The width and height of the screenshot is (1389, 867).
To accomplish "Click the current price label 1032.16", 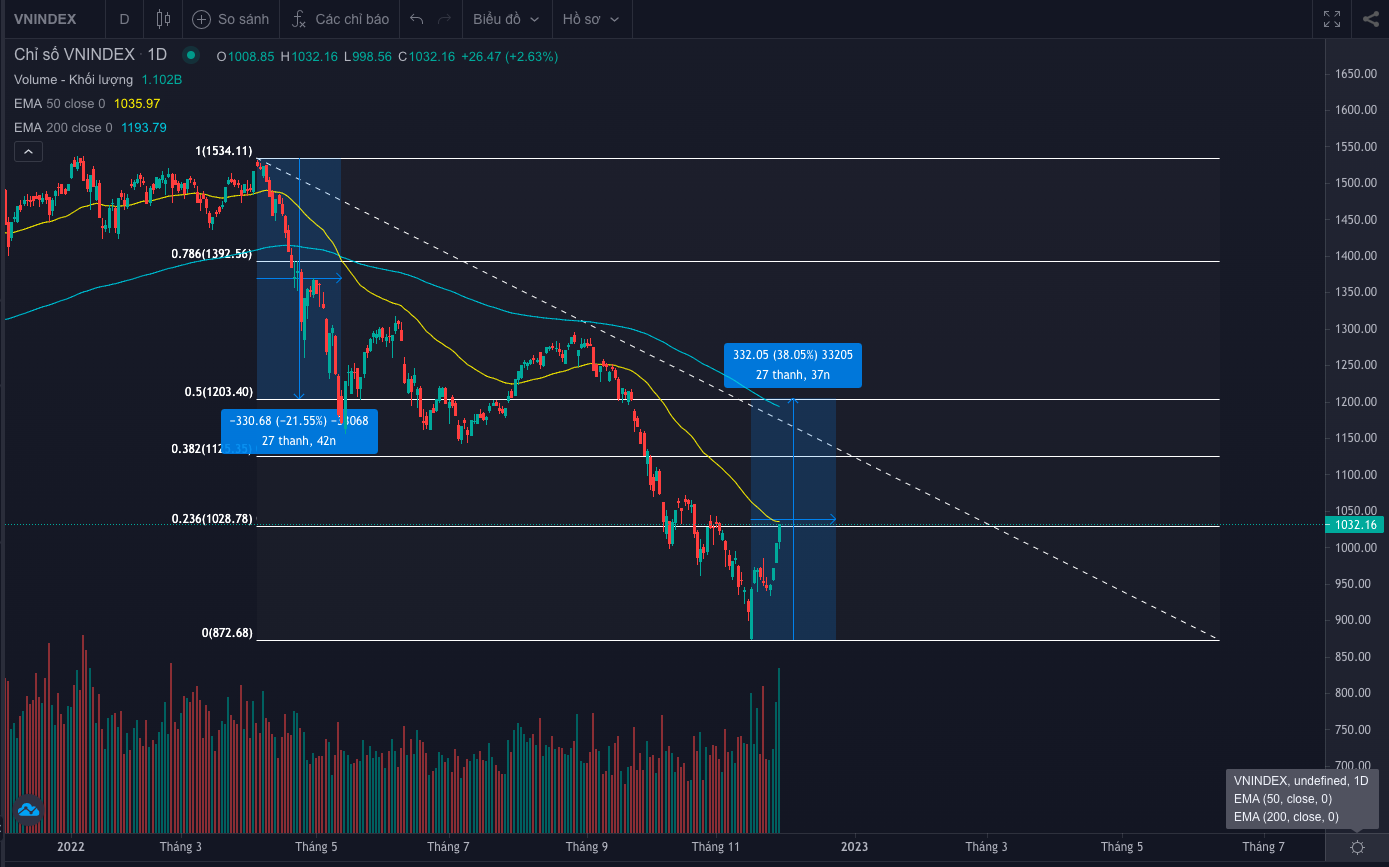I will 1353,524.
